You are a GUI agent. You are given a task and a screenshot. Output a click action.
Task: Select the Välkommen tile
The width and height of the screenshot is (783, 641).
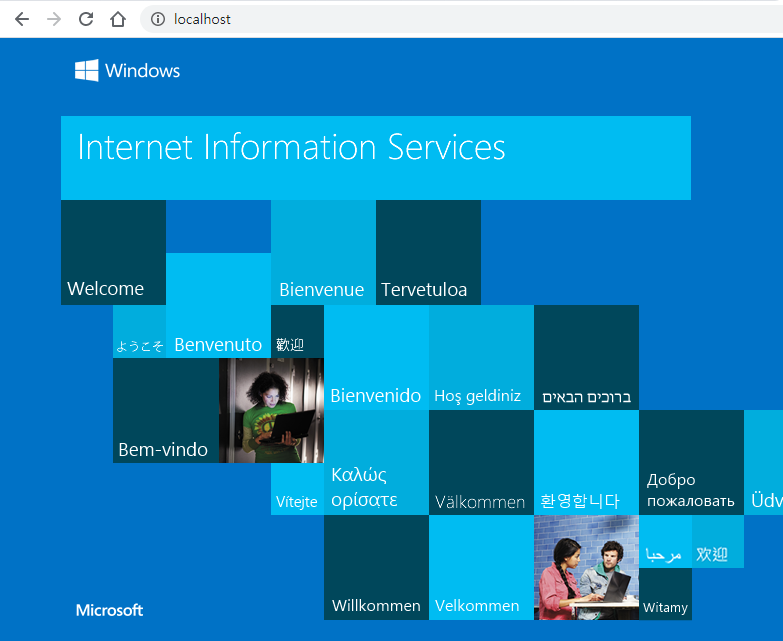pyautogui.click(x=481, y=462)
